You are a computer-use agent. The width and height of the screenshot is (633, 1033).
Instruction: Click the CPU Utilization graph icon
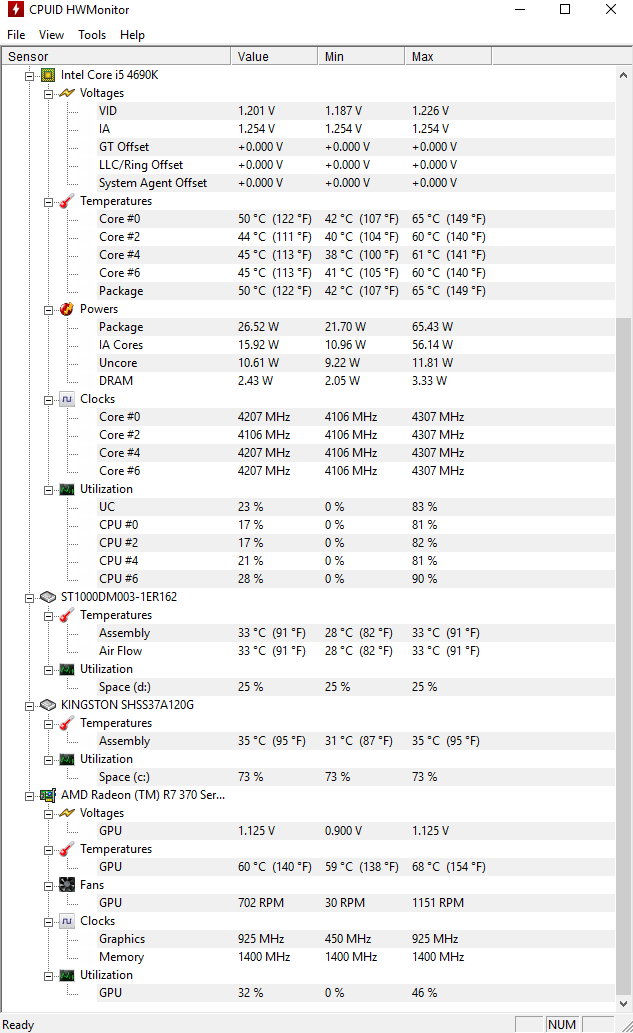pos(67,489)
